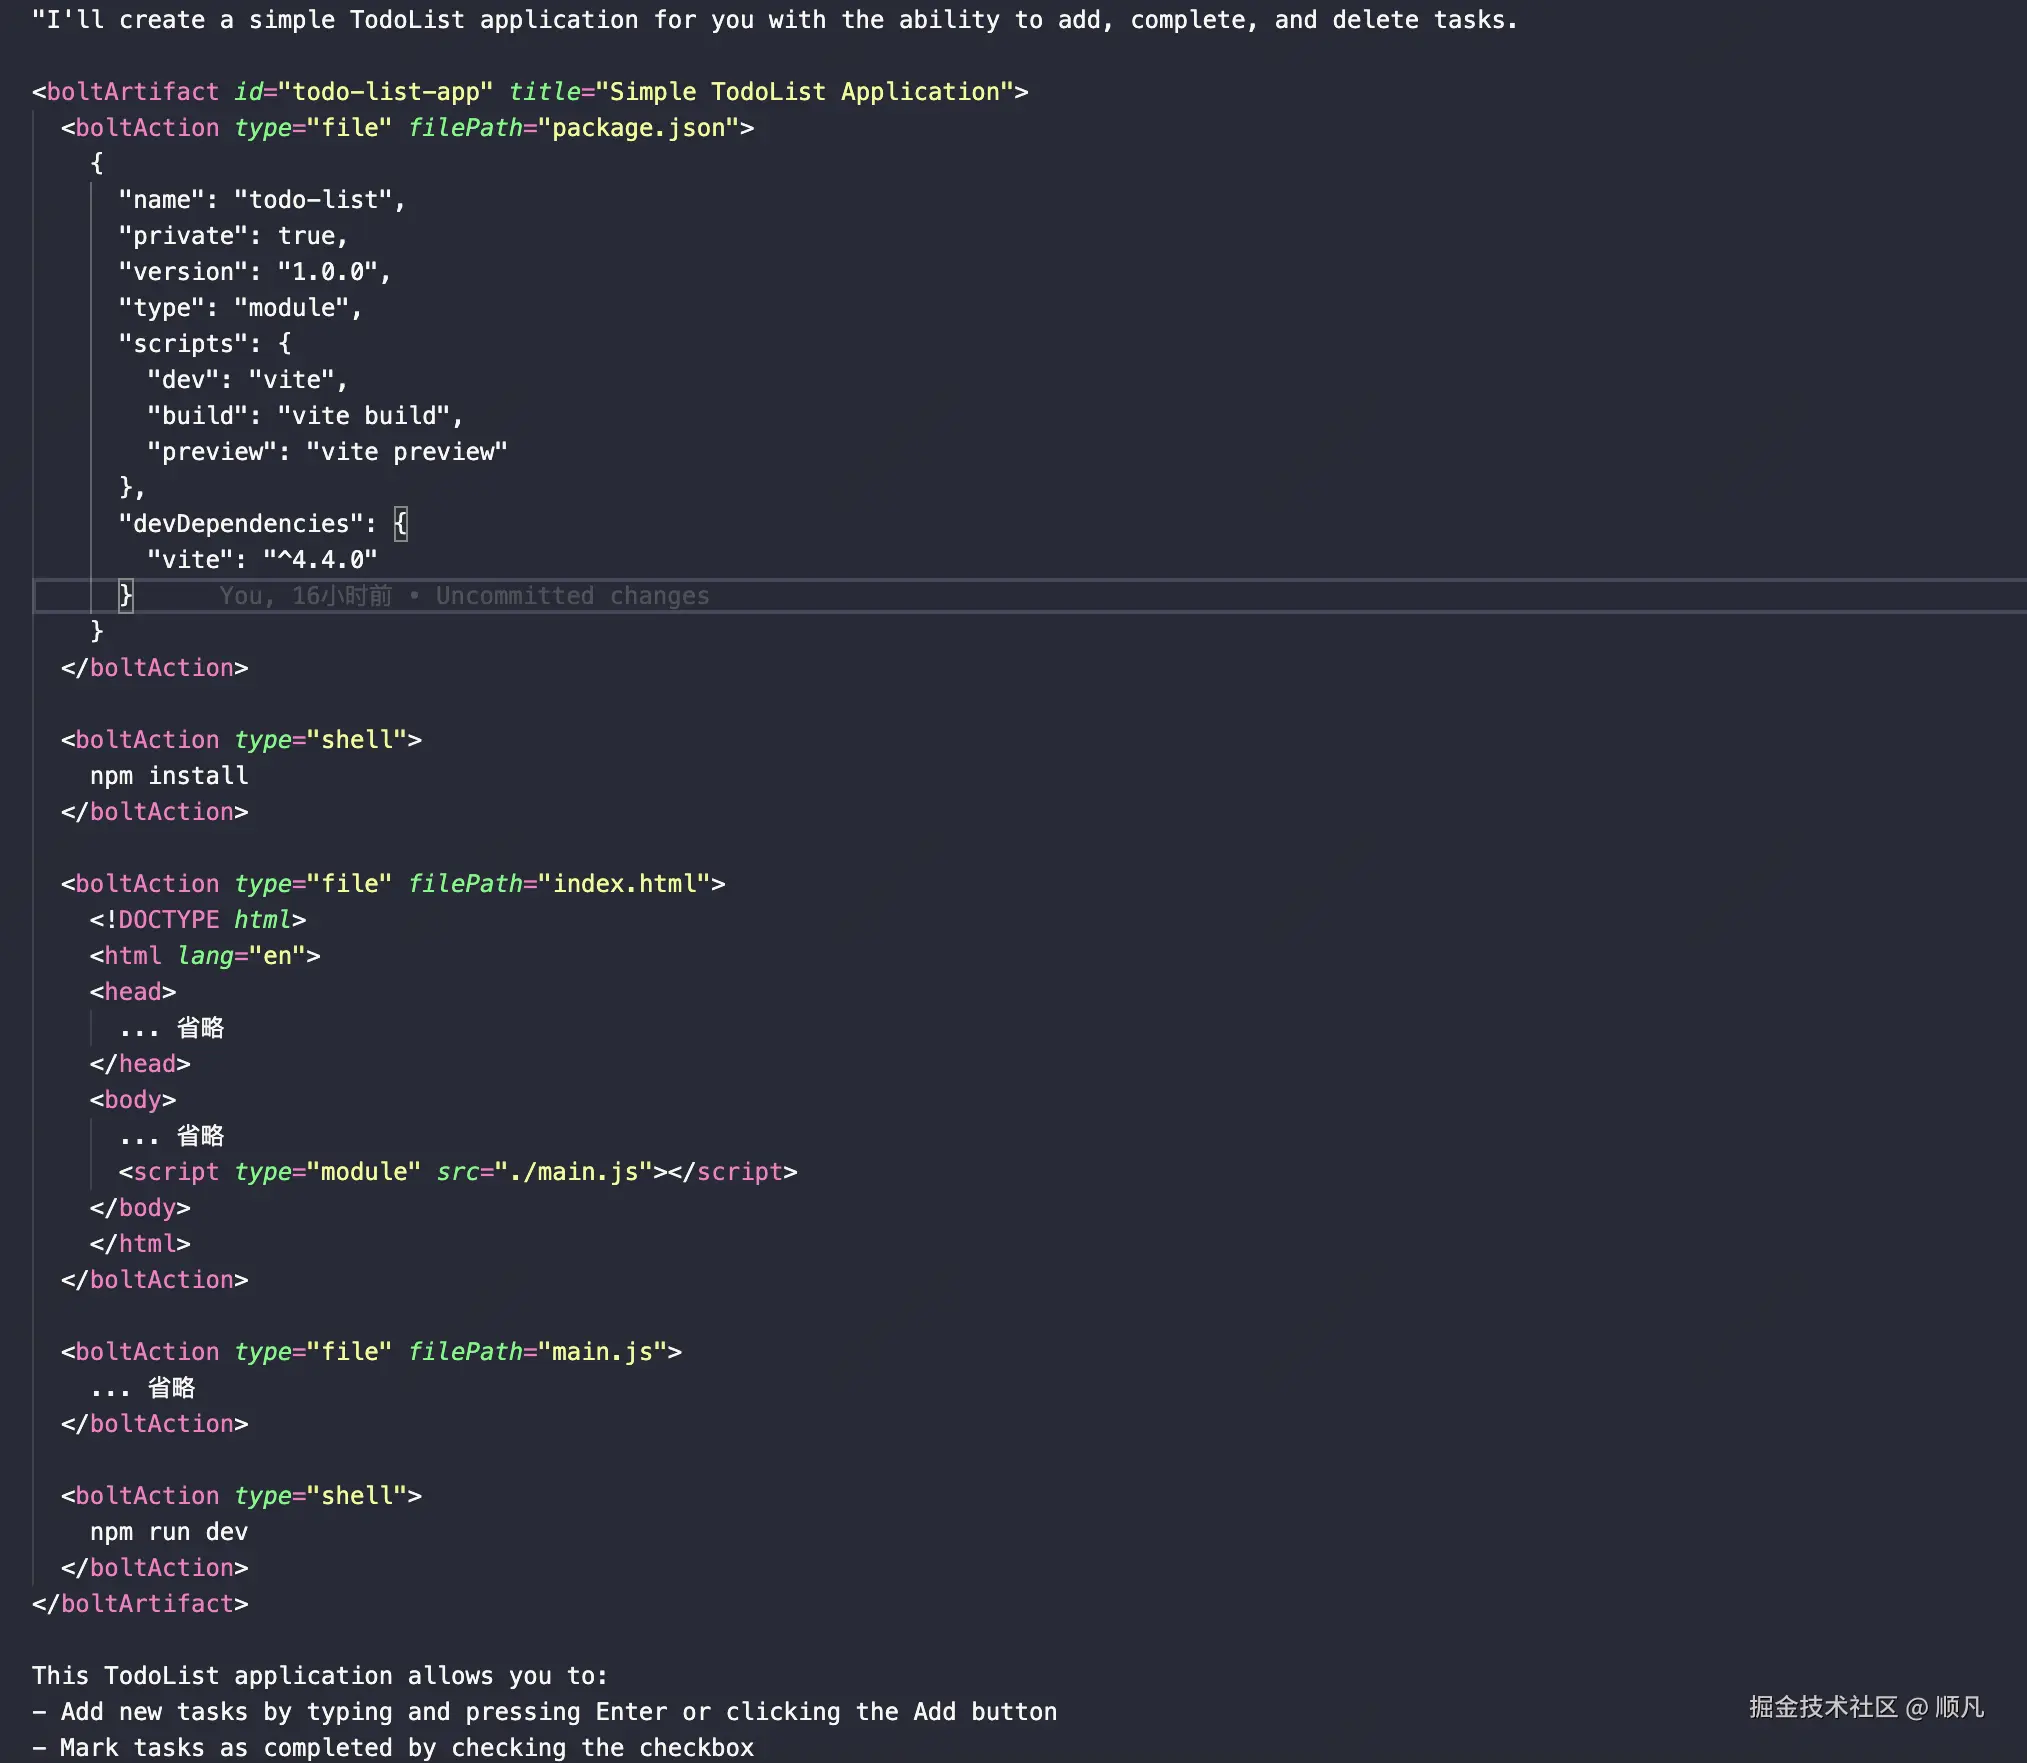
Task: Click the first type="shell" attribute
Action: 320,740
